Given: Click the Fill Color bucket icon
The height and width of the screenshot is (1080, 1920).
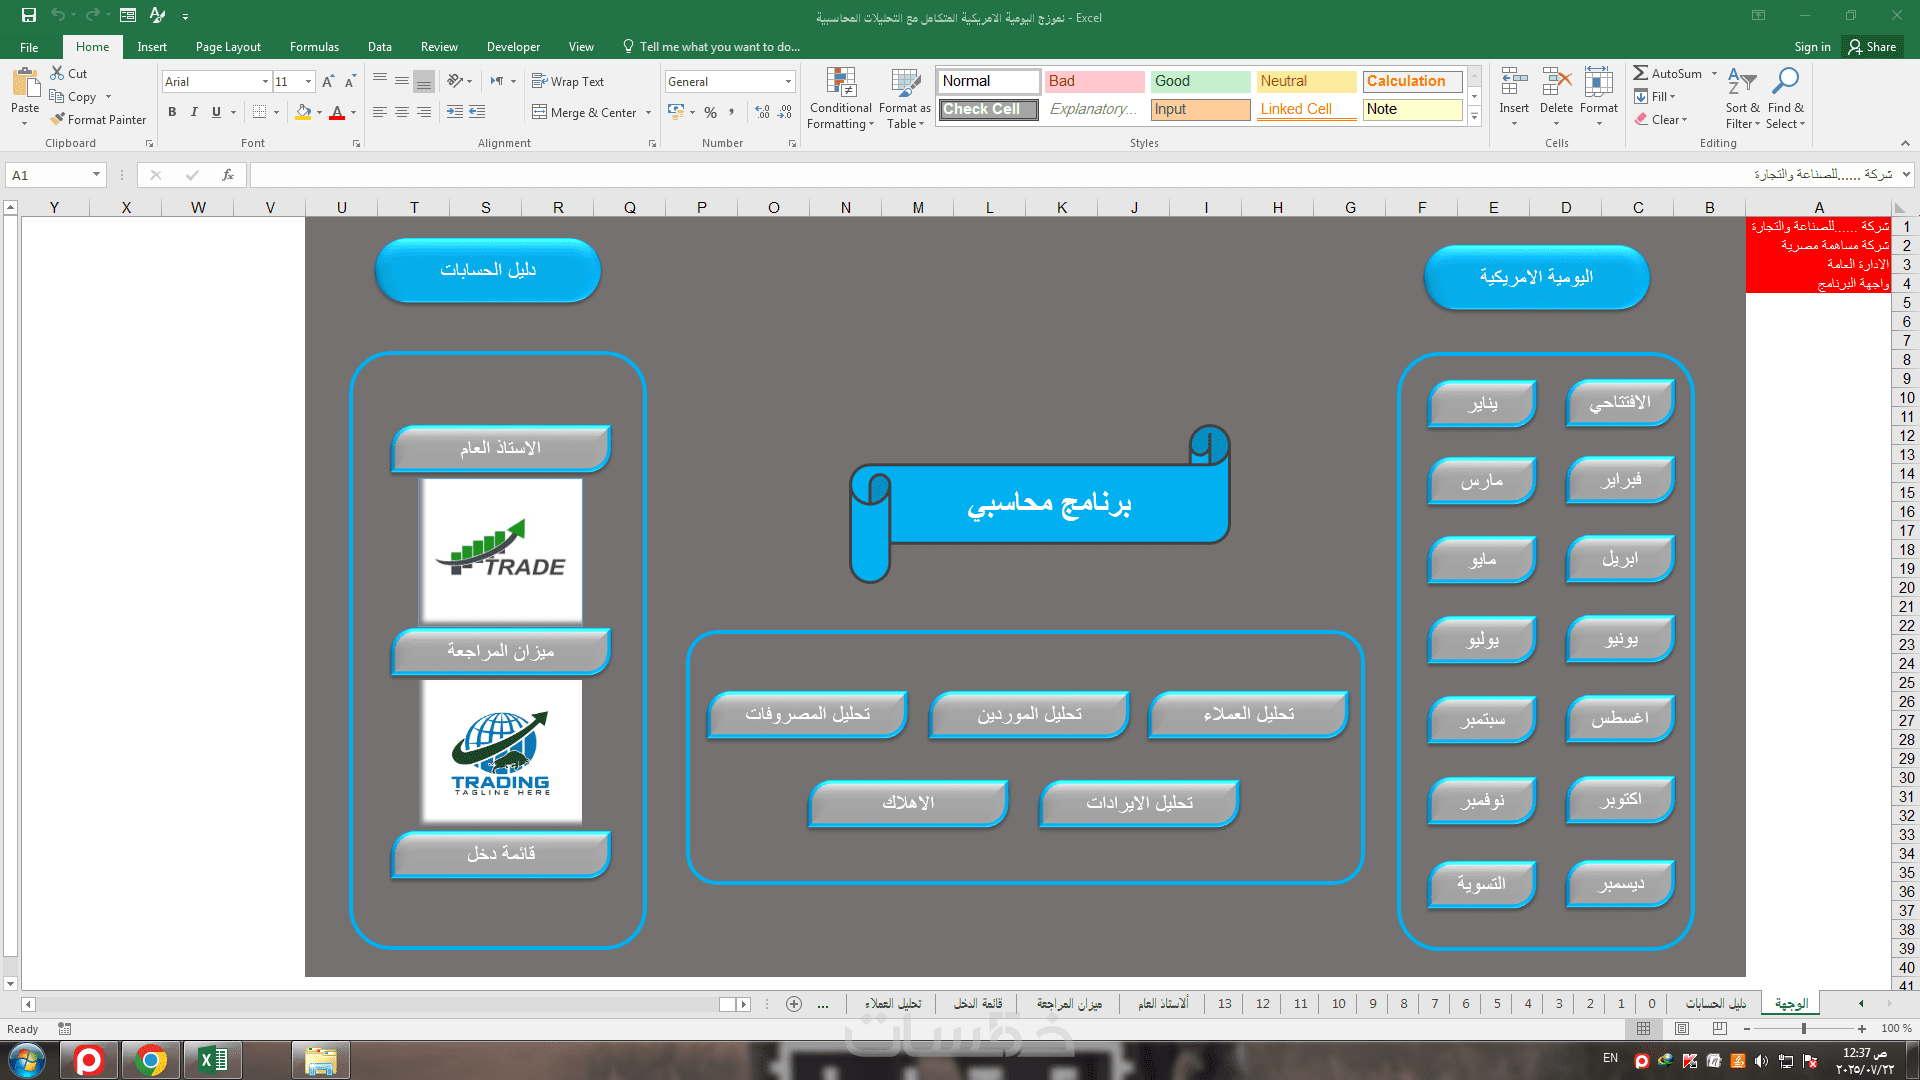Looking at the screenshot, I should point(303,112).
